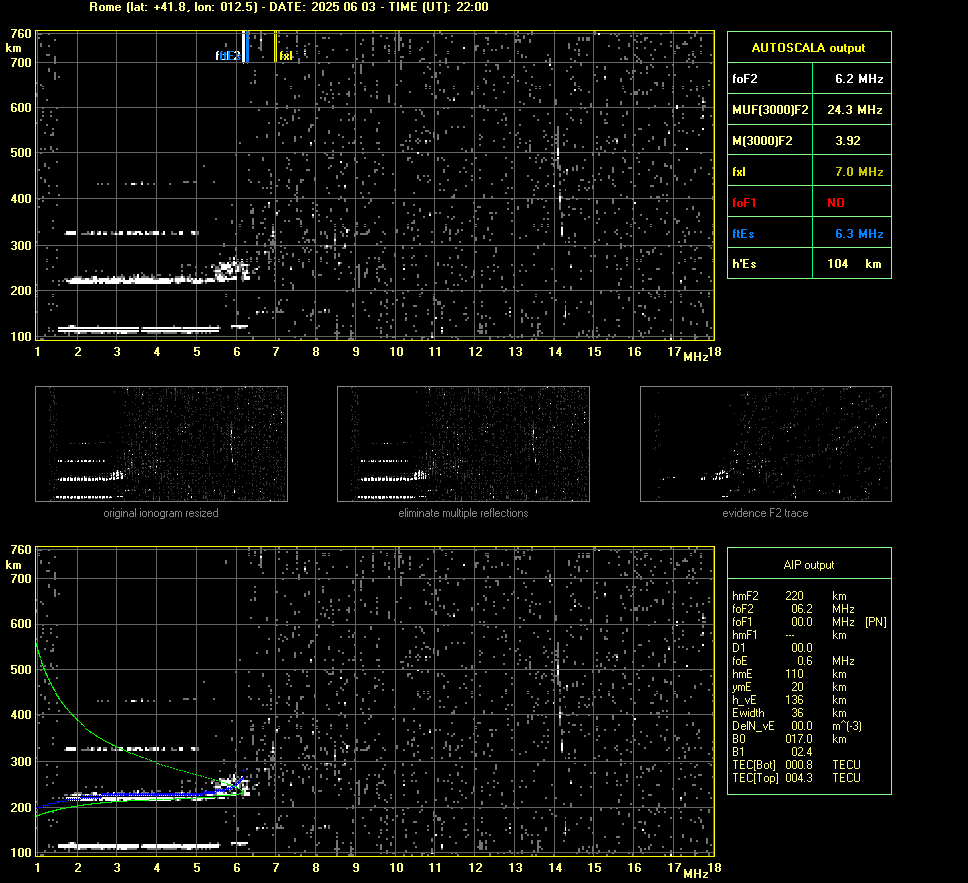Click the 'AUTOSCALA output' table title
The height and width of the screenshot is (883, 968).
[808, 48]
